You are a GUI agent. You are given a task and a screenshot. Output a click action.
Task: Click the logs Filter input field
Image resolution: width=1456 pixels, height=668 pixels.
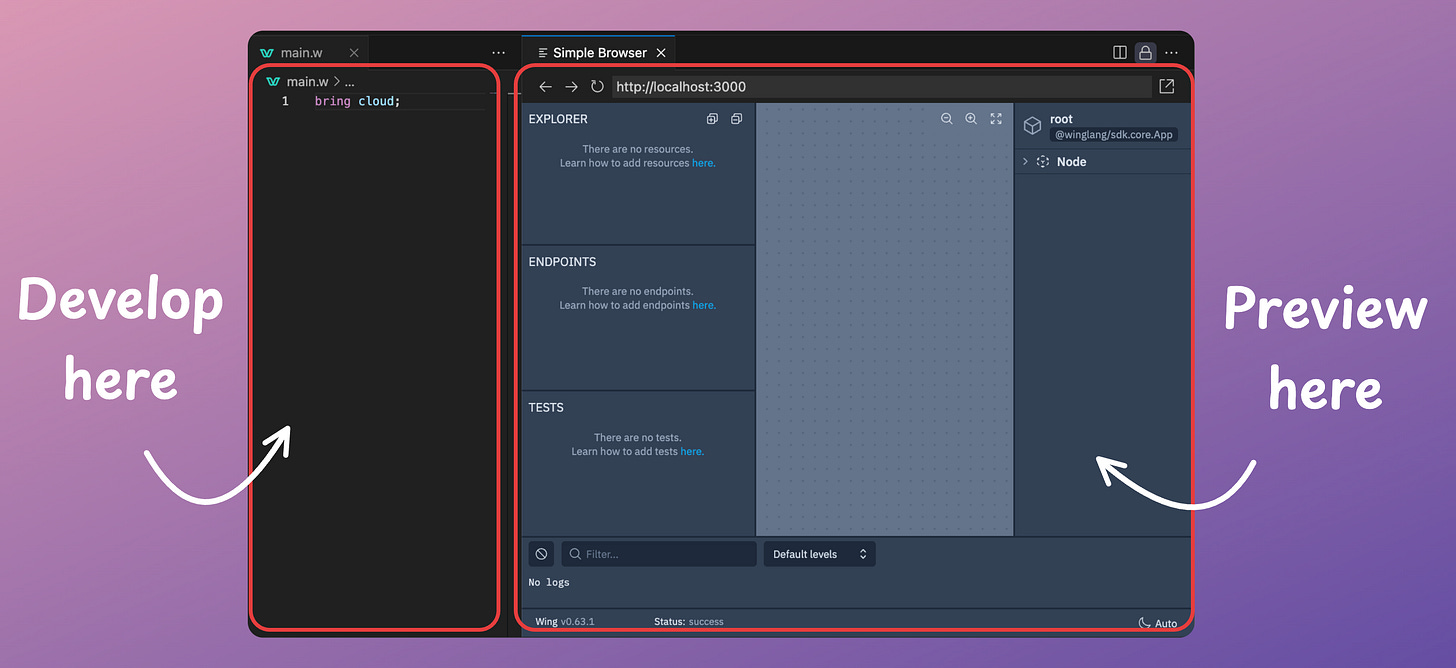click(x=657, y=553)
